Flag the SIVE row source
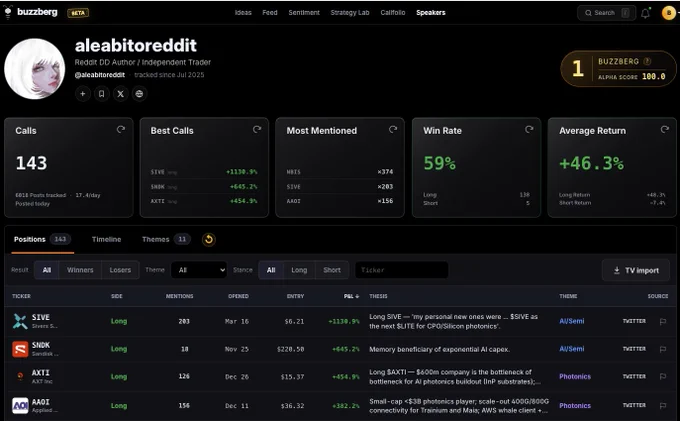 point(663,321)
